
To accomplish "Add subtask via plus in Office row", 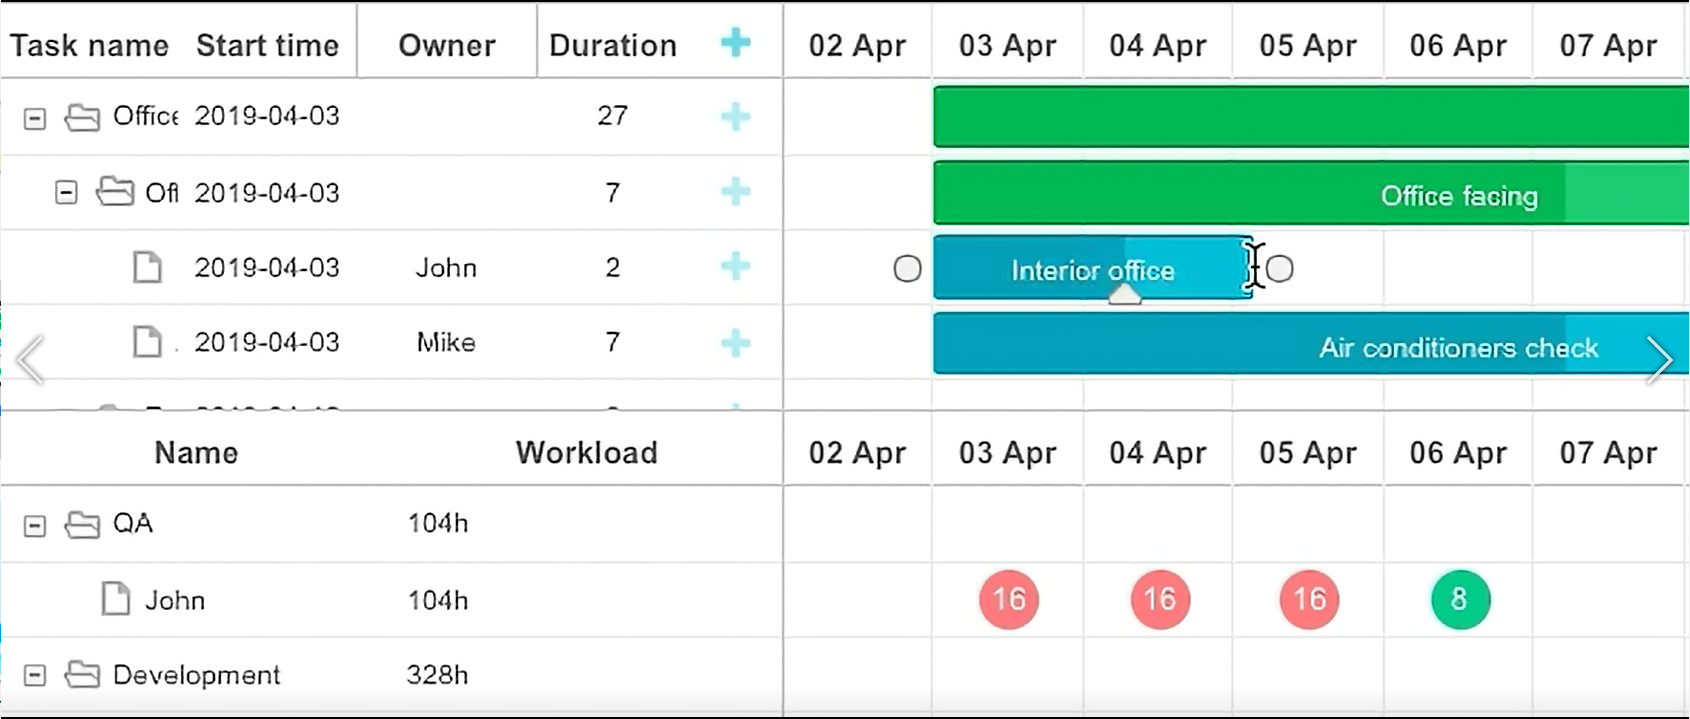I will coord(735,117).
